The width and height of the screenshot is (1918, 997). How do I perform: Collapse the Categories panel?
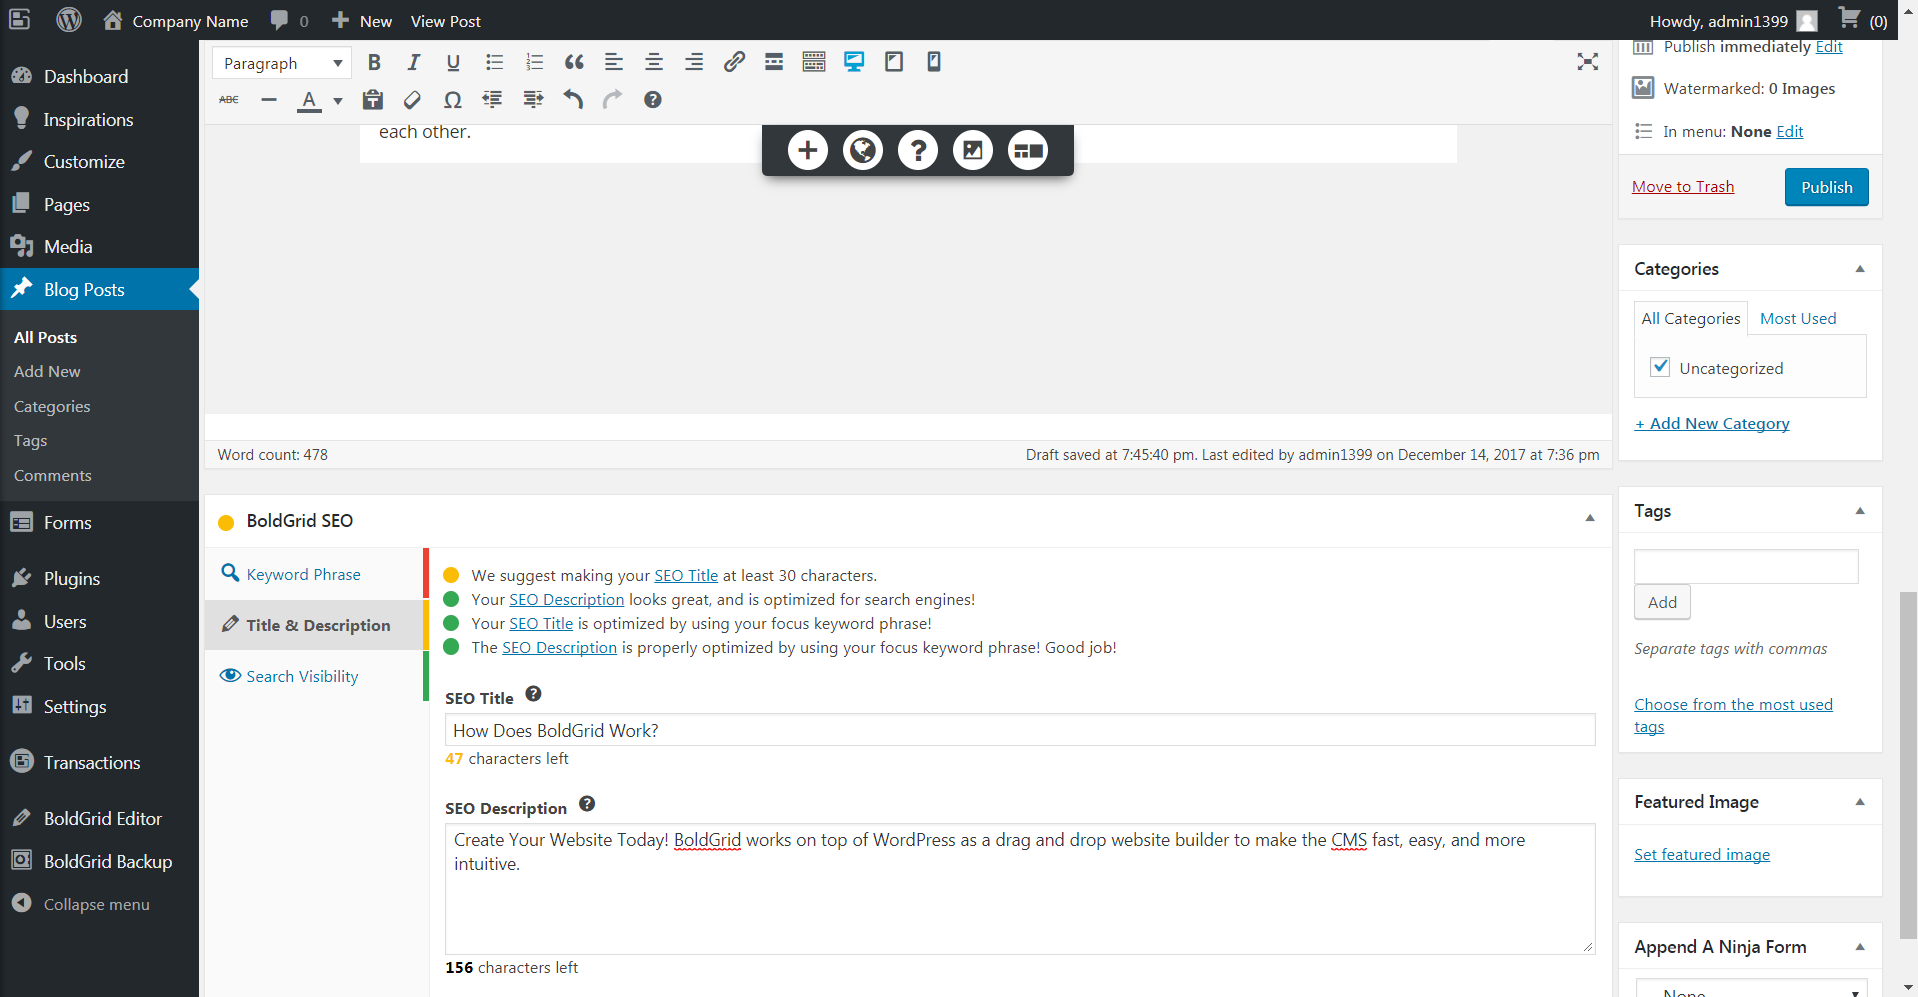click(1860, 269)
